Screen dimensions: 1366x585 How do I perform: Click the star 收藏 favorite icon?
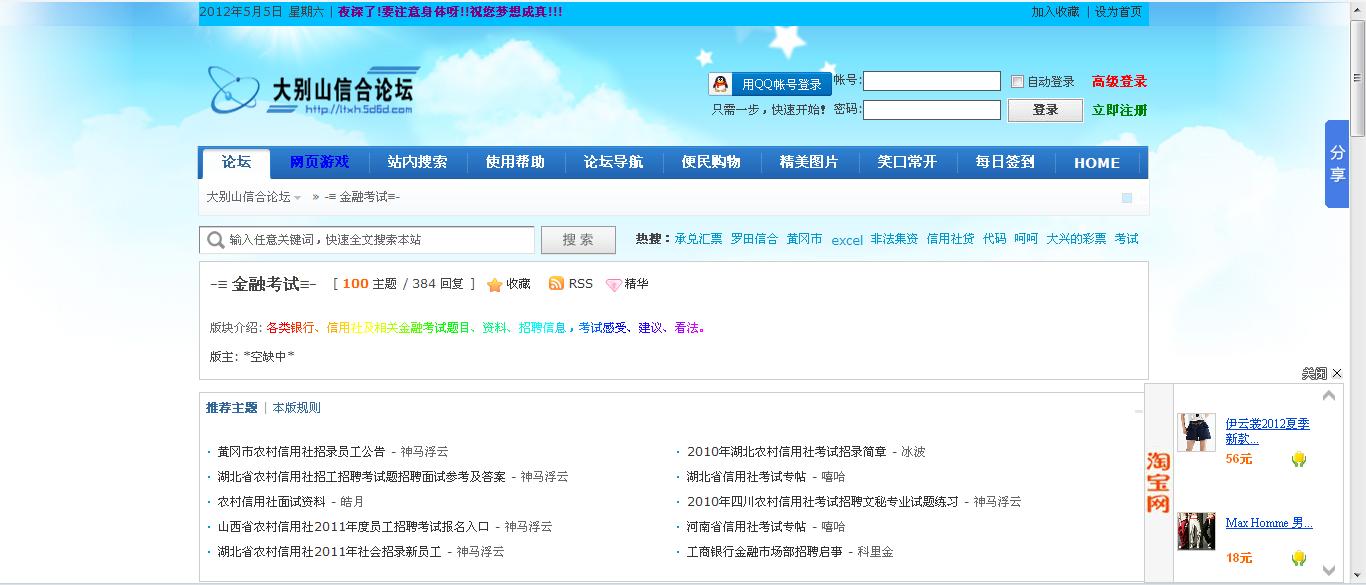[494, 285]
